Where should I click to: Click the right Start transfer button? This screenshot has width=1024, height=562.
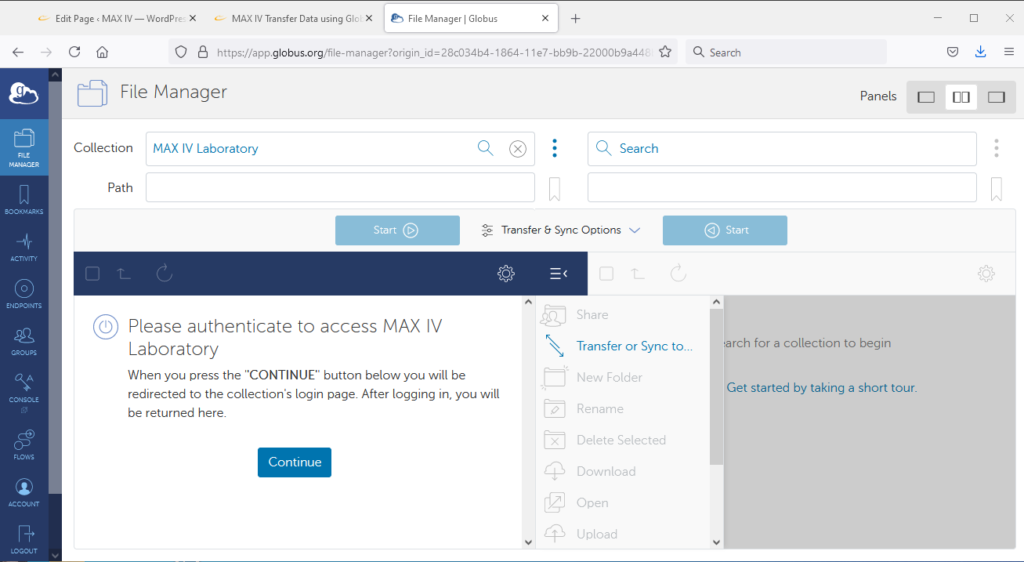pos(725,230)
